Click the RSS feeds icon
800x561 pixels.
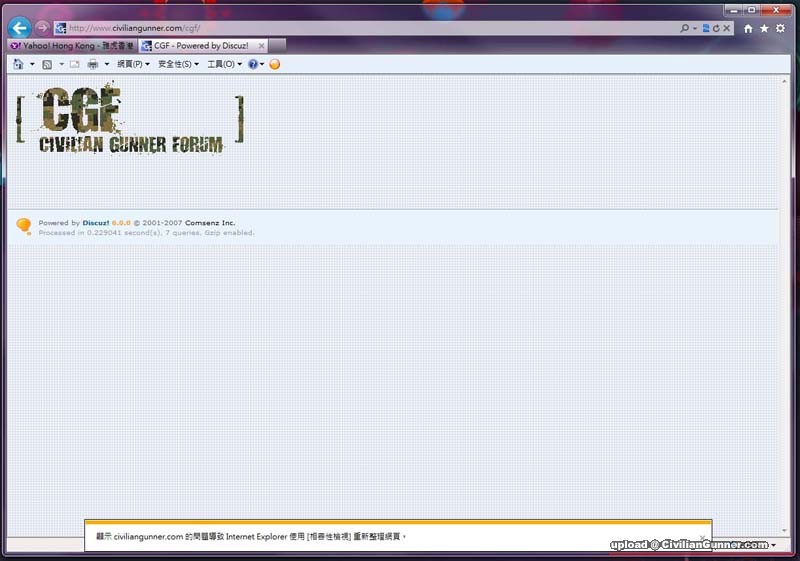point(46,64)
